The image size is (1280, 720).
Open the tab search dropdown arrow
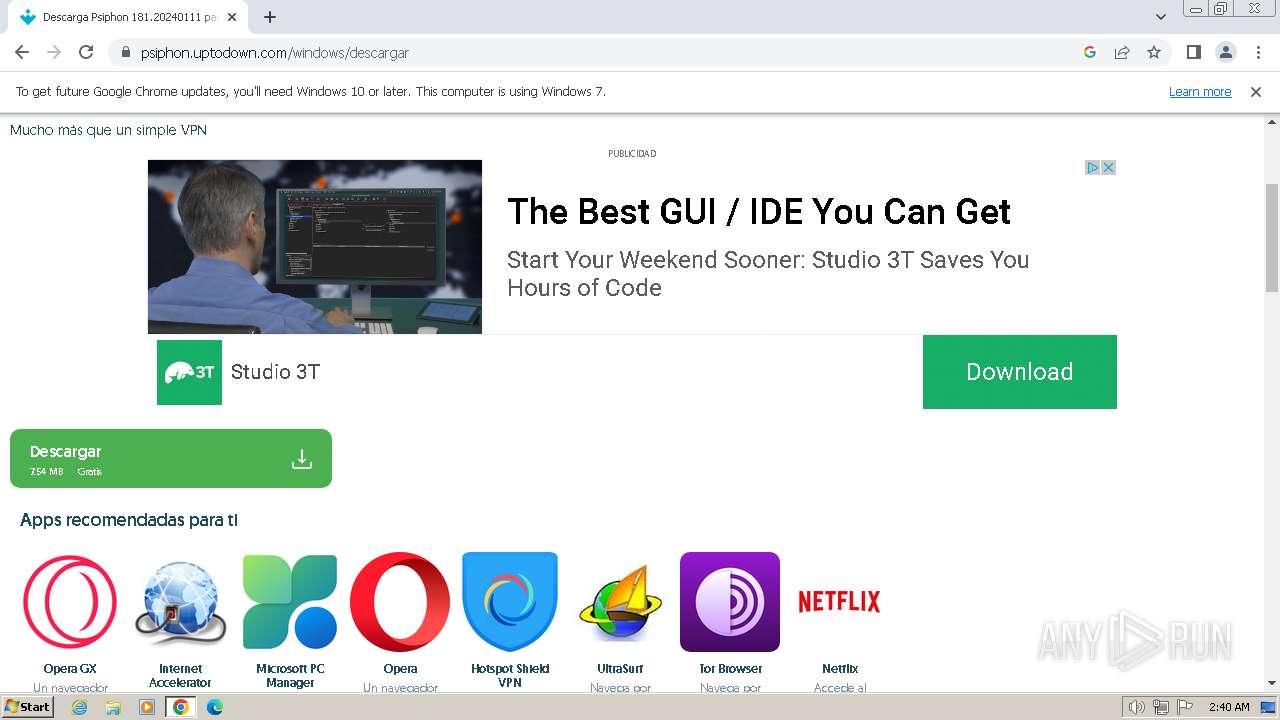pyautogui.click(x=1161, y=17)
